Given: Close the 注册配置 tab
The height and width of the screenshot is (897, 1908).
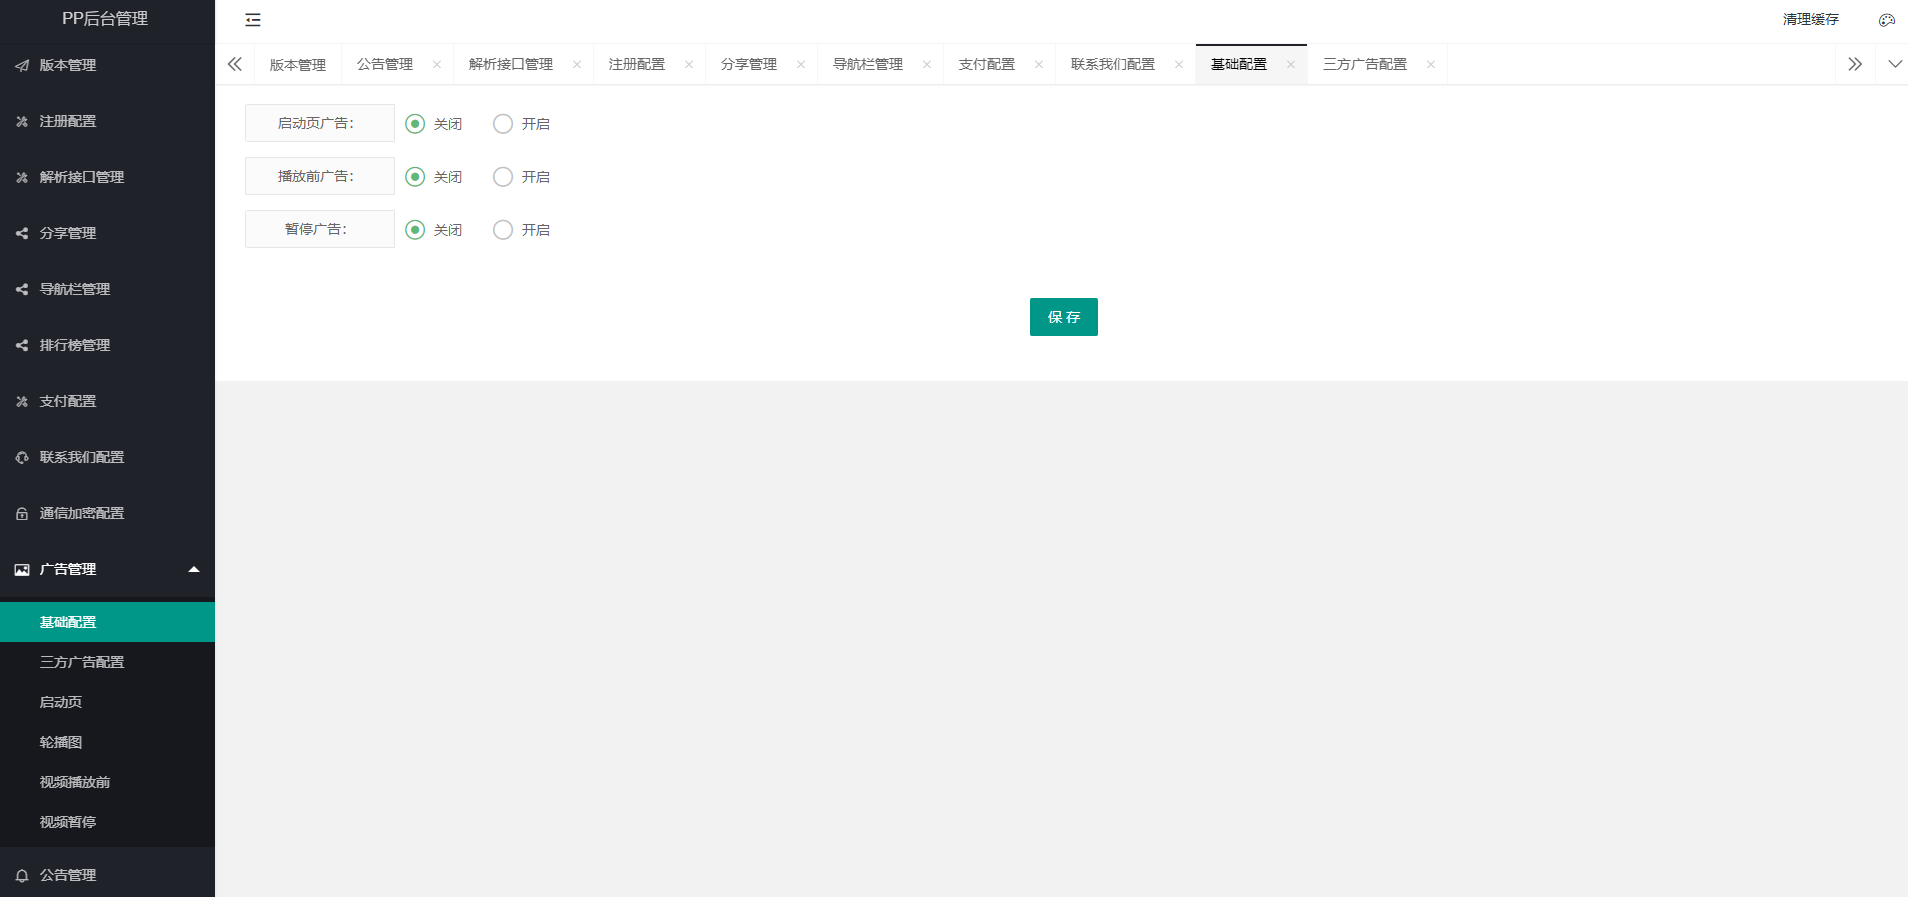Looking at the screenshot, I should point(689,64).
